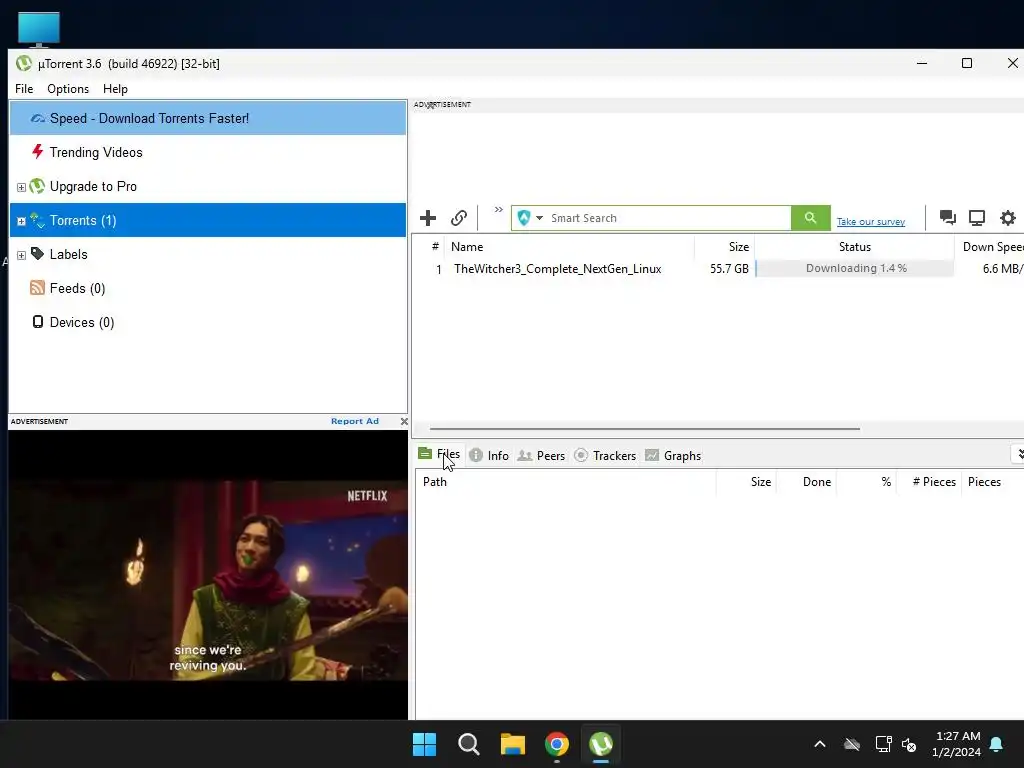
Task: Click the Add Torrent from URL link icon
Action: tap(459, 217)
